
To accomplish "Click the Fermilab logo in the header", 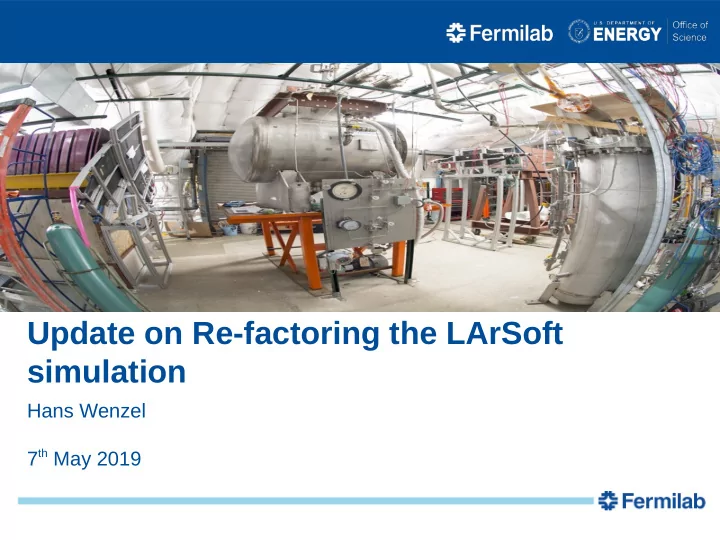I will 500,33.
